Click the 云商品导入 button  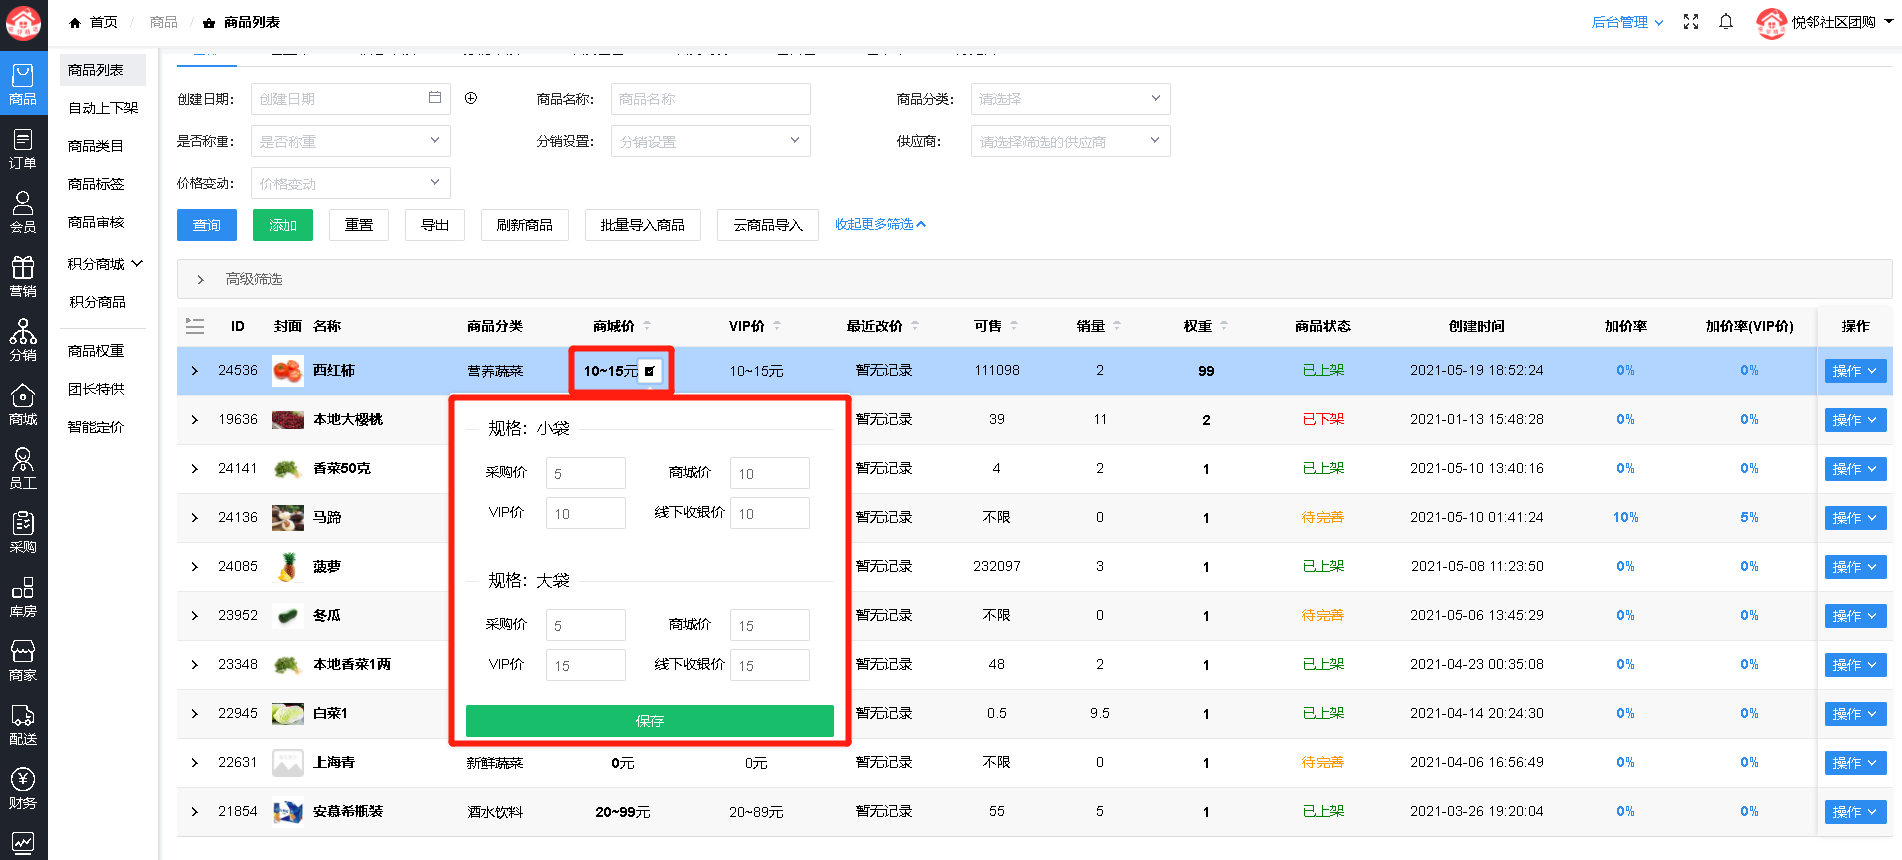(768, 225)
